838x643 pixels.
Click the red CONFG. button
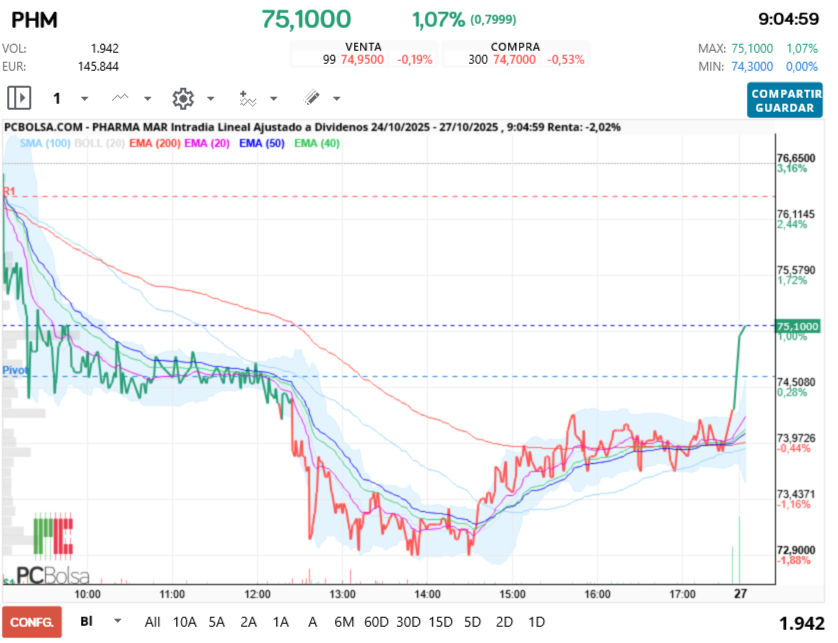[31, 621]
